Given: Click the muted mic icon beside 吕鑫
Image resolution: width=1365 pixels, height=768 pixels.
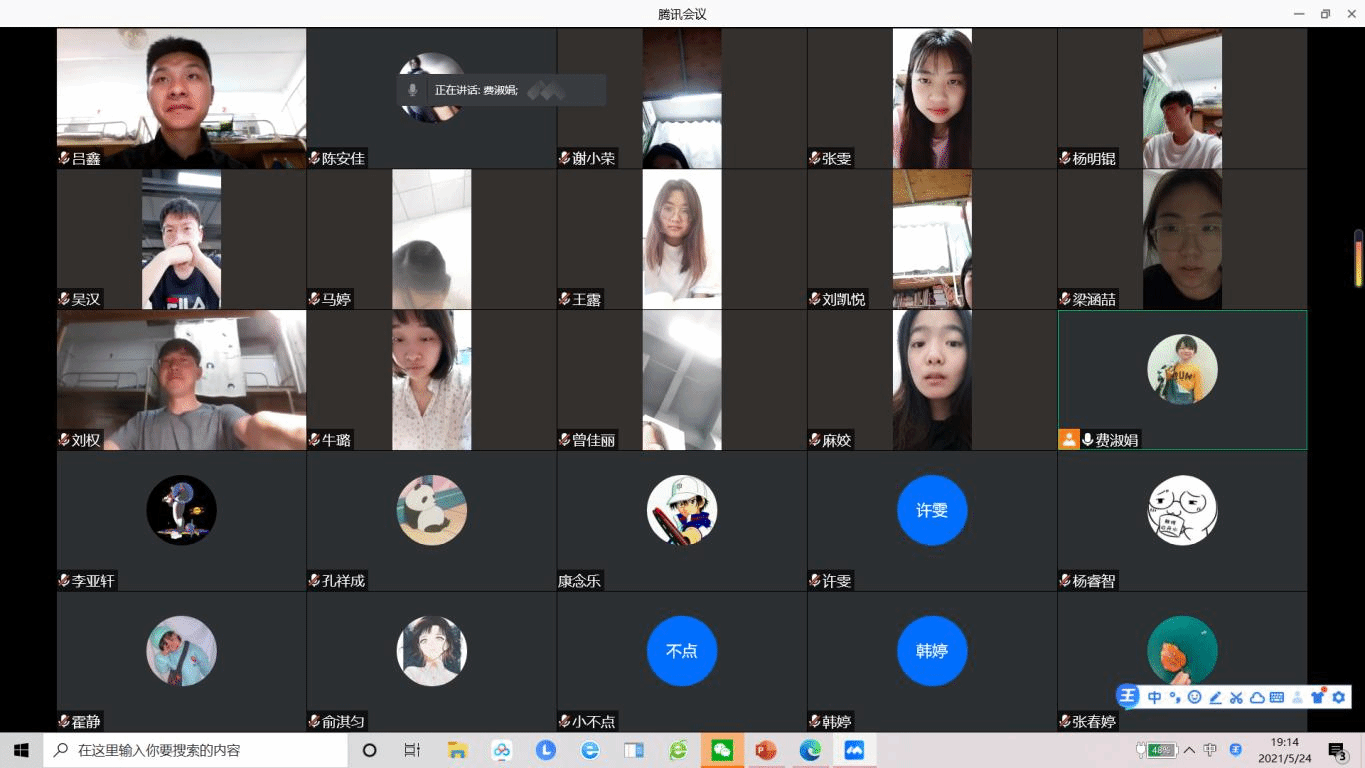Looking at the screenshot, I should 64,158.
